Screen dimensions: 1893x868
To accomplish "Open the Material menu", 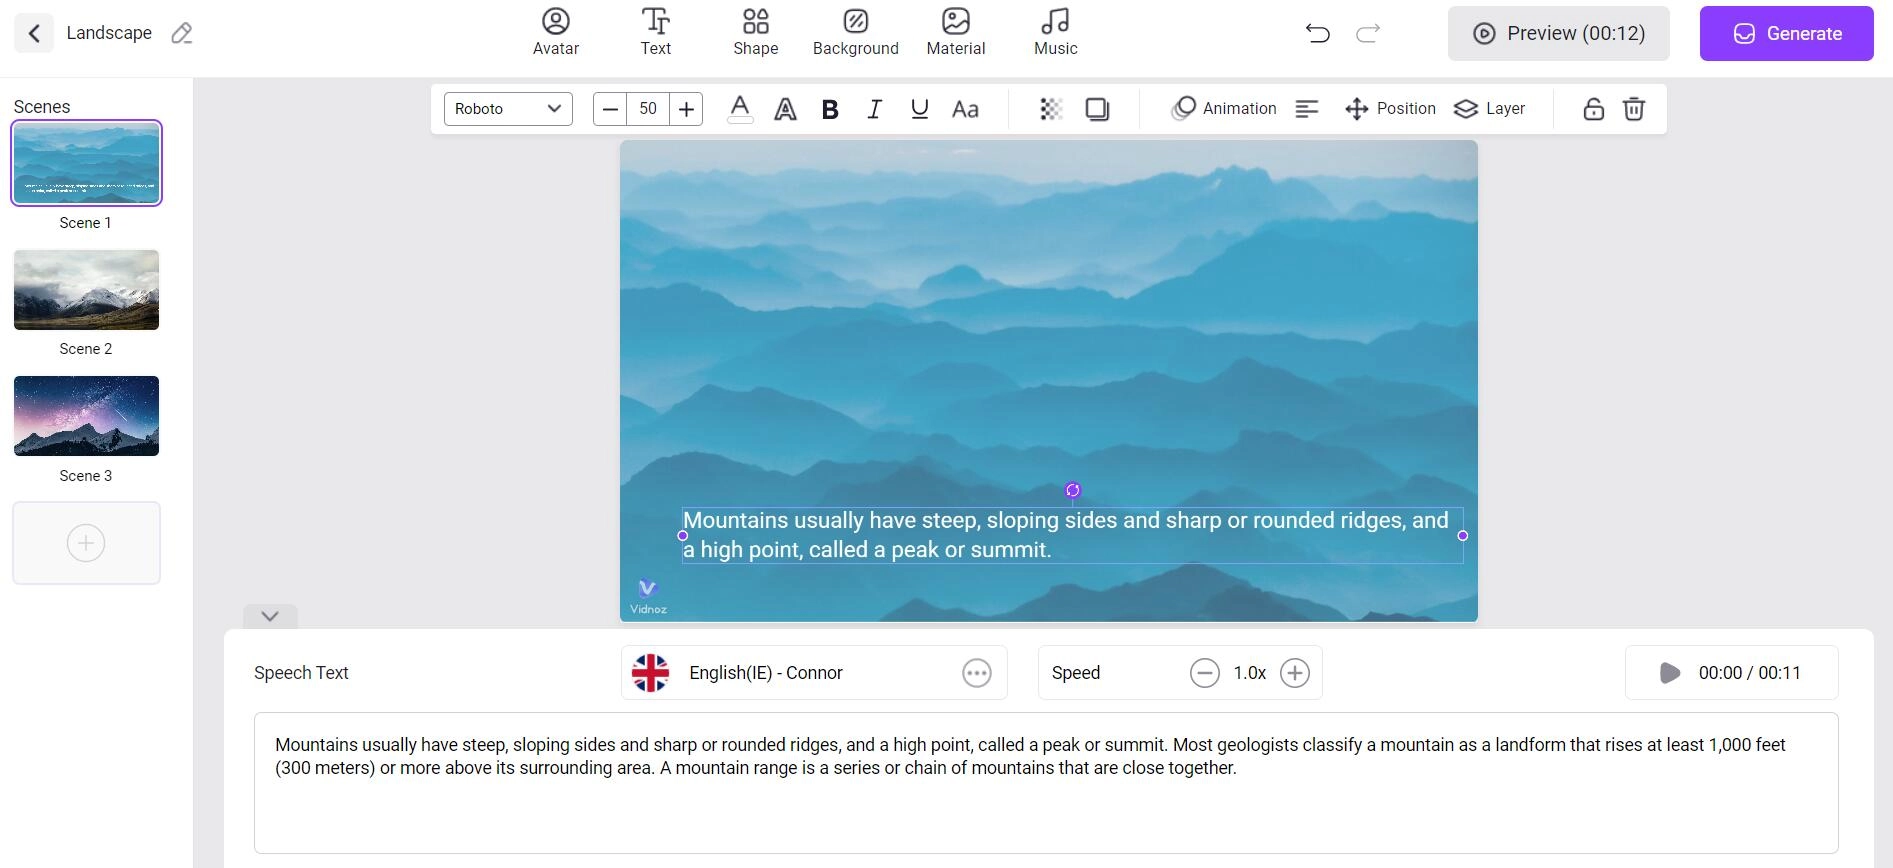I will [955, 32].
